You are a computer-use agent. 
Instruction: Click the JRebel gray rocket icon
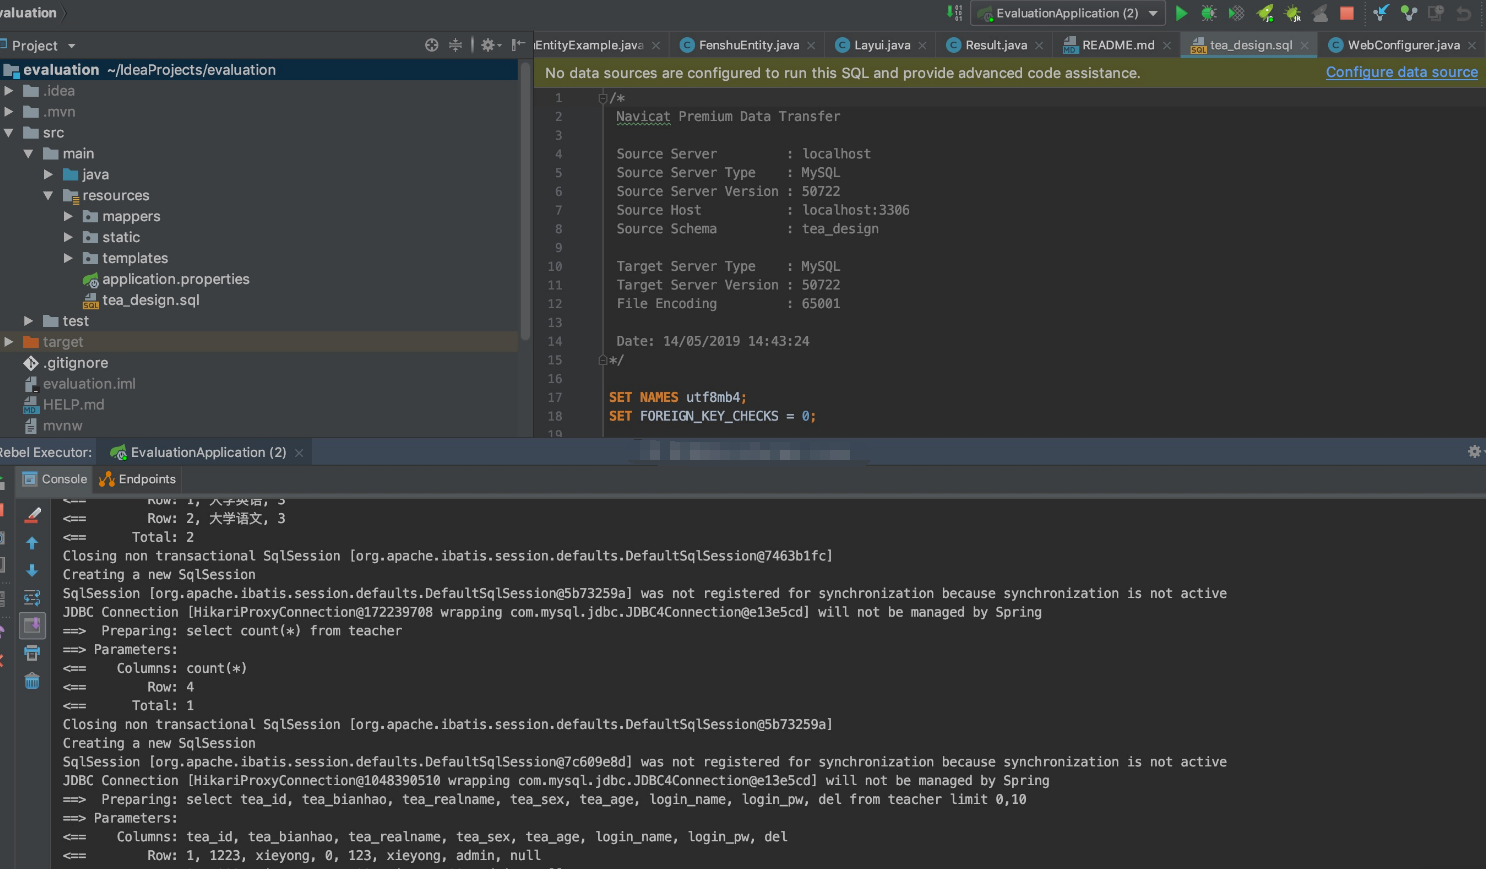1320,13
